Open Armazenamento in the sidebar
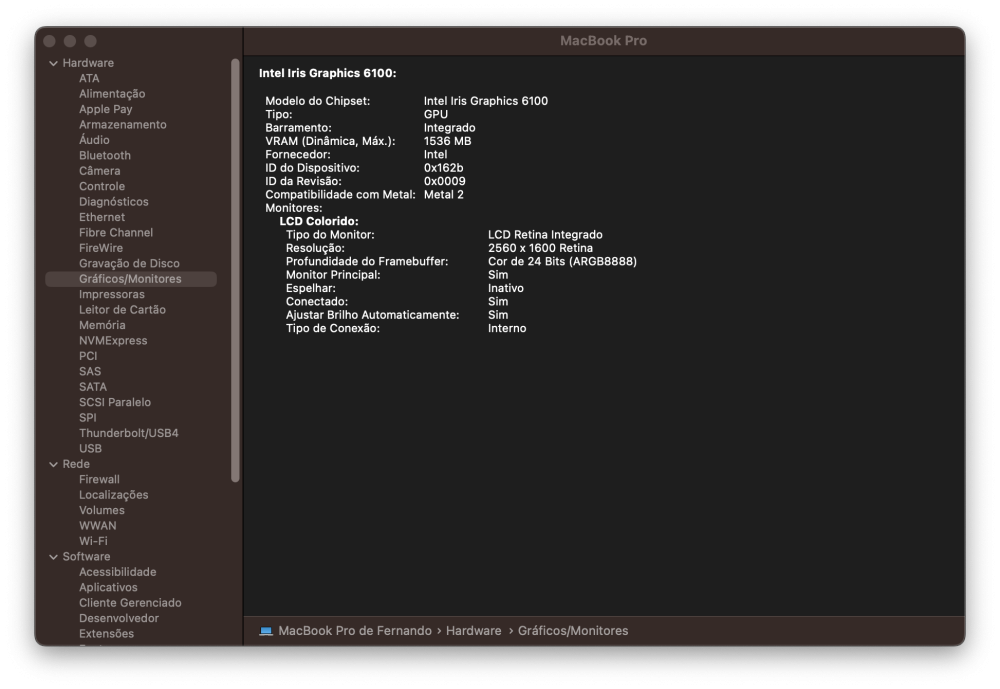The height and width of the screenshot is (689, 1000). click(123, 124)
